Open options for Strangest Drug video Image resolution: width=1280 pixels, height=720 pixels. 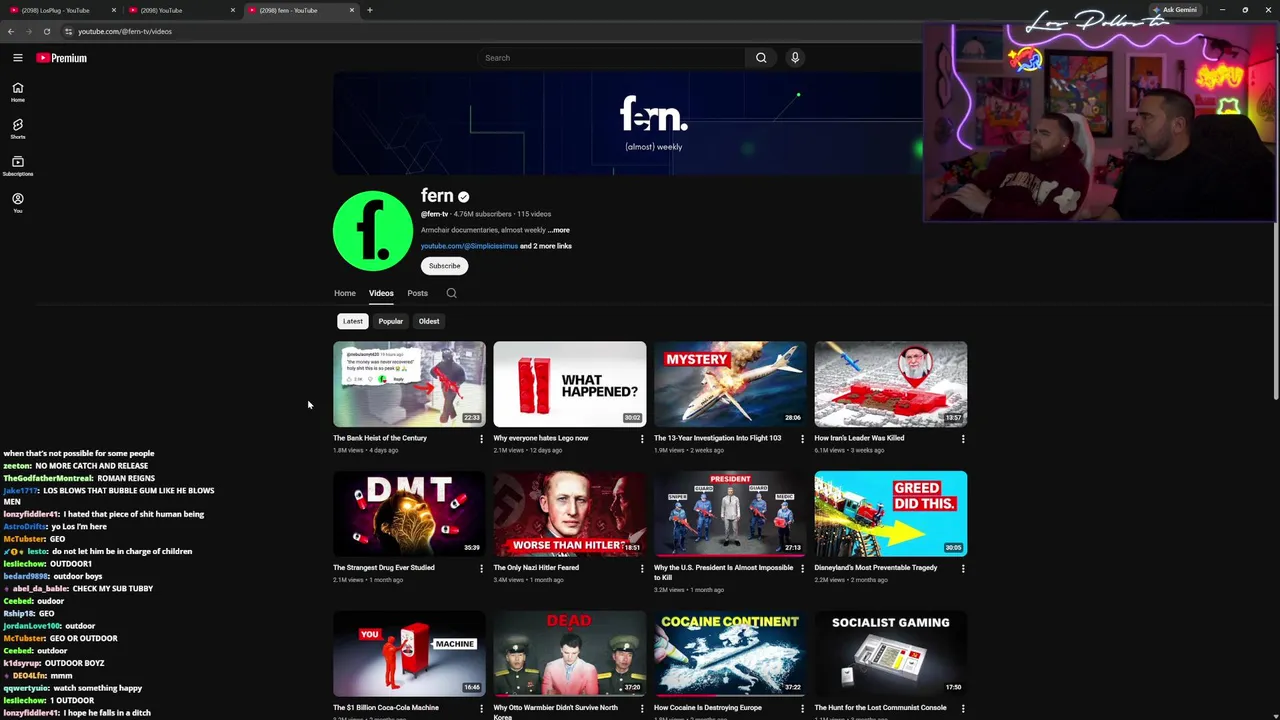pos(481,568)
